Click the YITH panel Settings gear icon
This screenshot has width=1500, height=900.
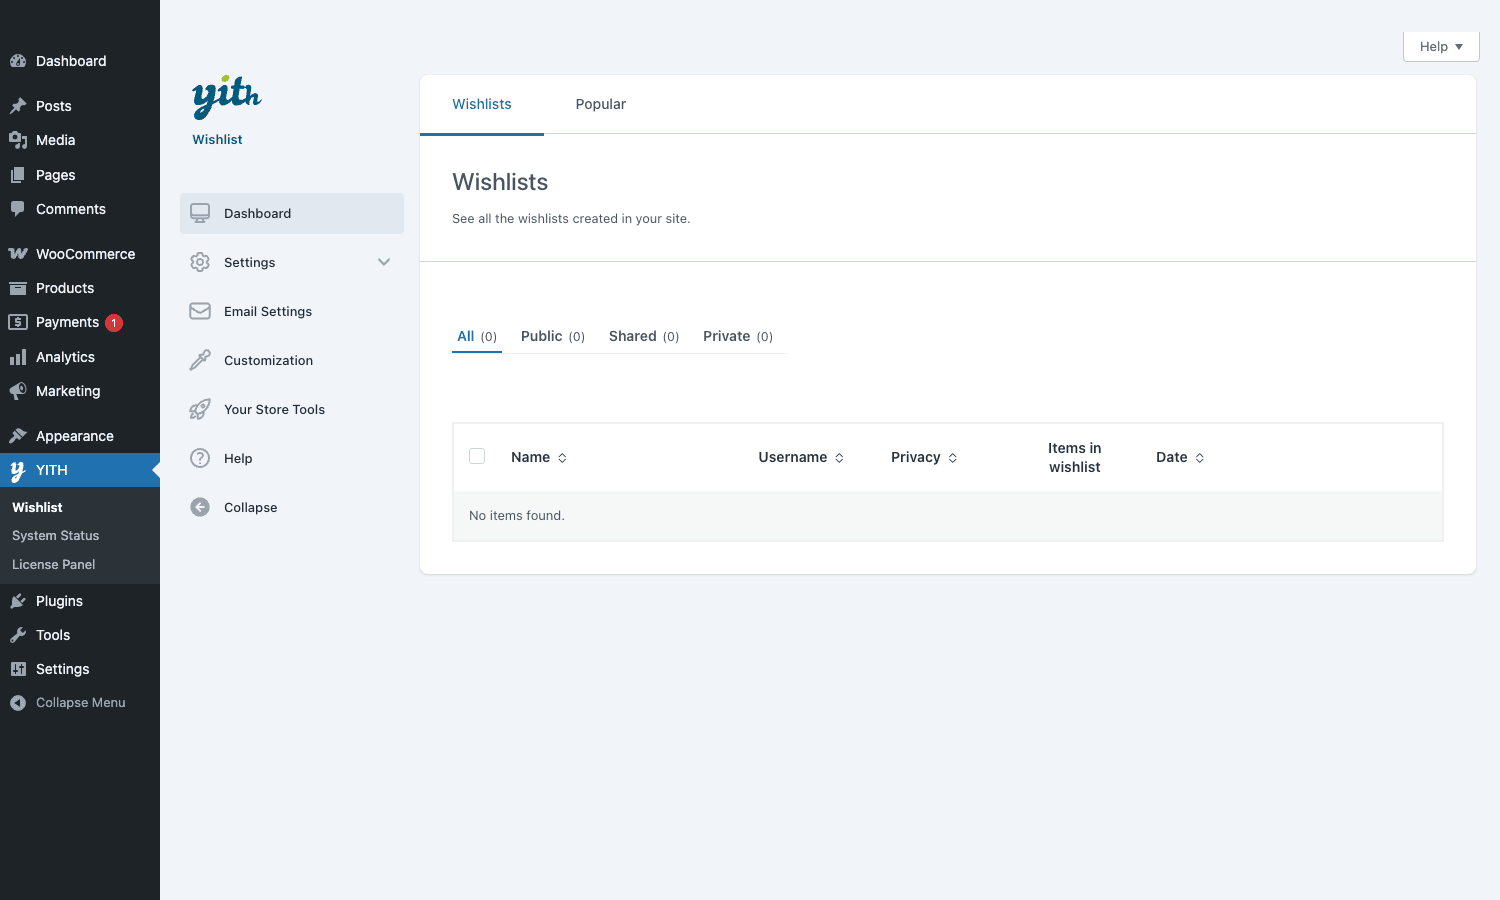[200, 262]
